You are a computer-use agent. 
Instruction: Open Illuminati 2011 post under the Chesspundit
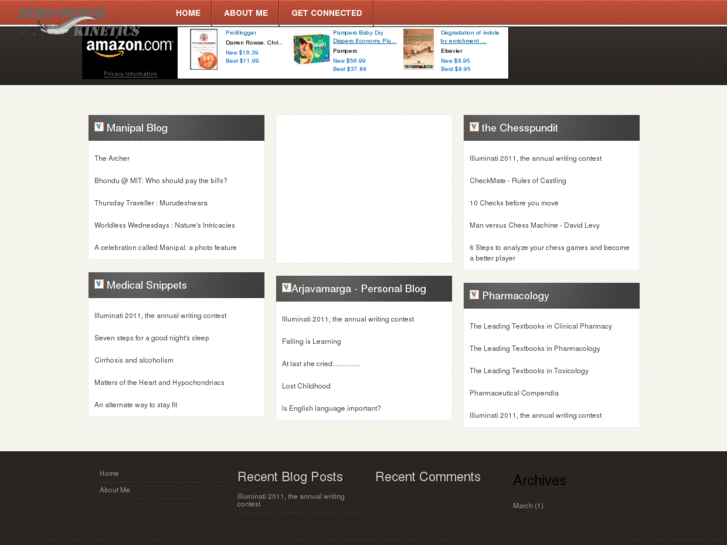[536, 158]
